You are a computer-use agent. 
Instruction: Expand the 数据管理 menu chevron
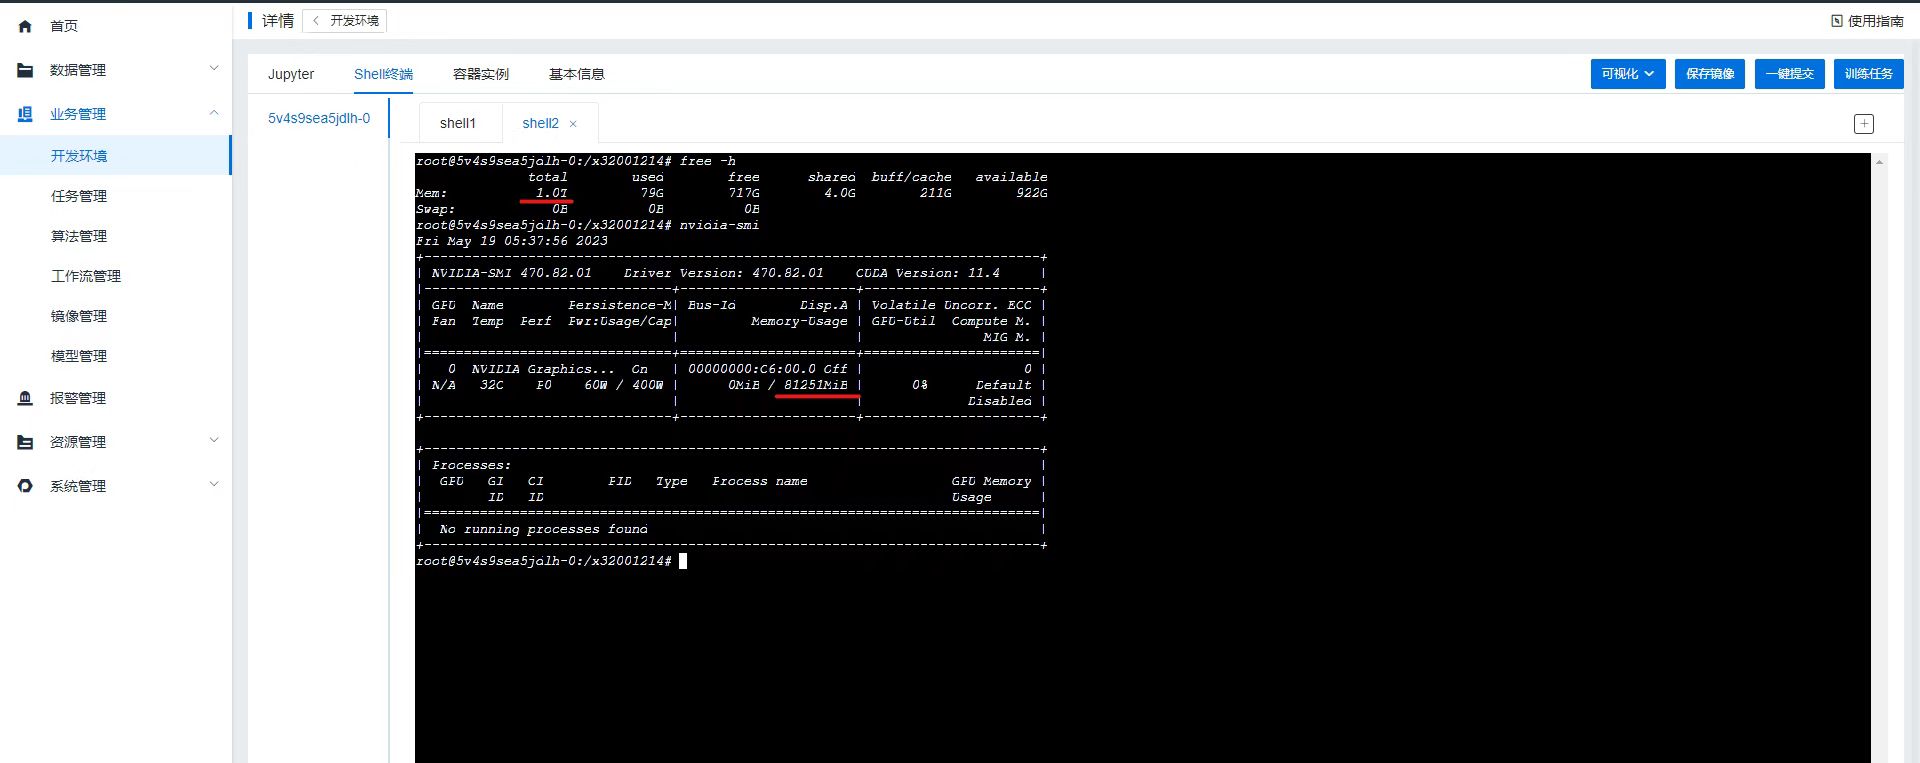click(x=213, y=69)
